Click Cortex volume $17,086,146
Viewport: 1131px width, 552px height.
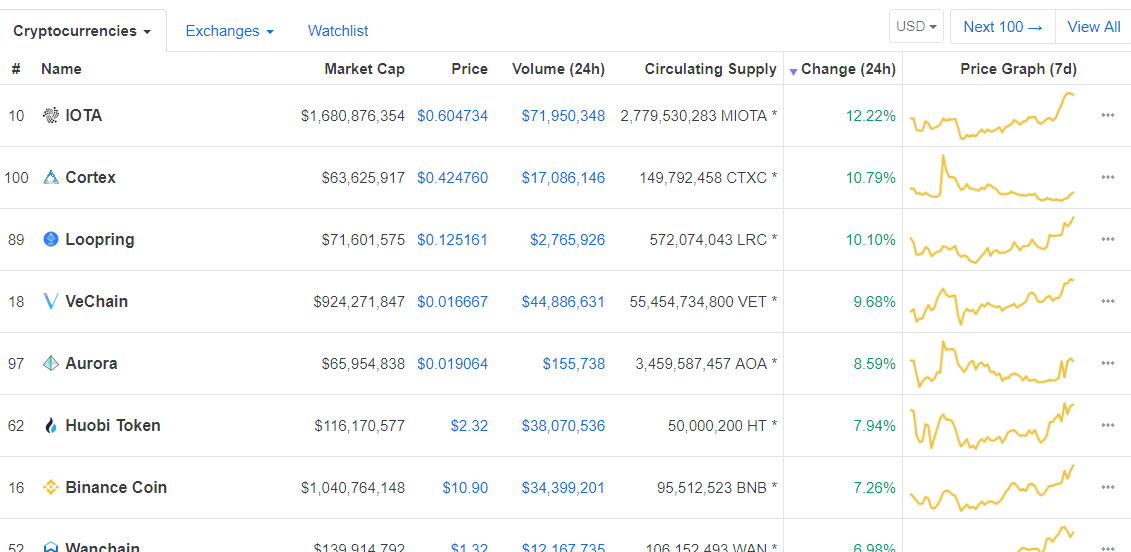tap(563, 178)
